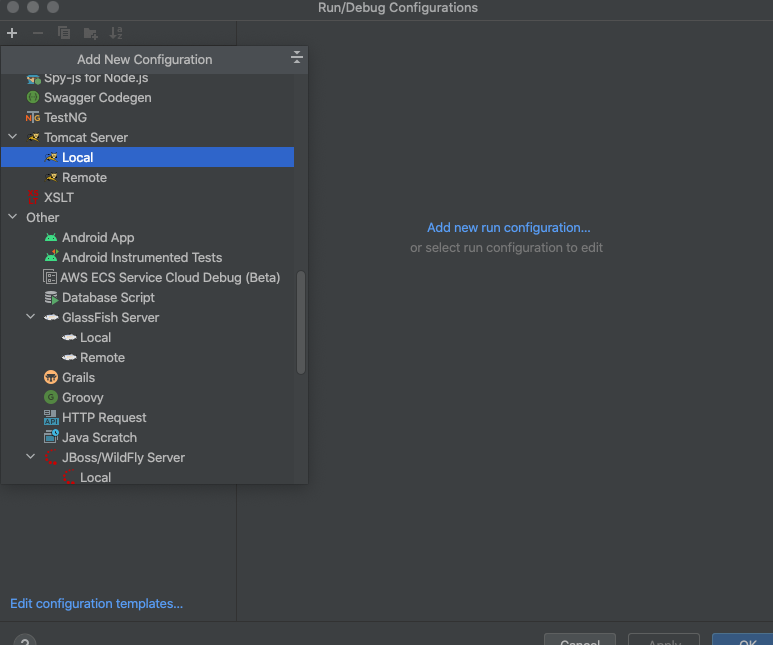
Task: Select Remote under GlassFish Server
Action: coord(147,358)
